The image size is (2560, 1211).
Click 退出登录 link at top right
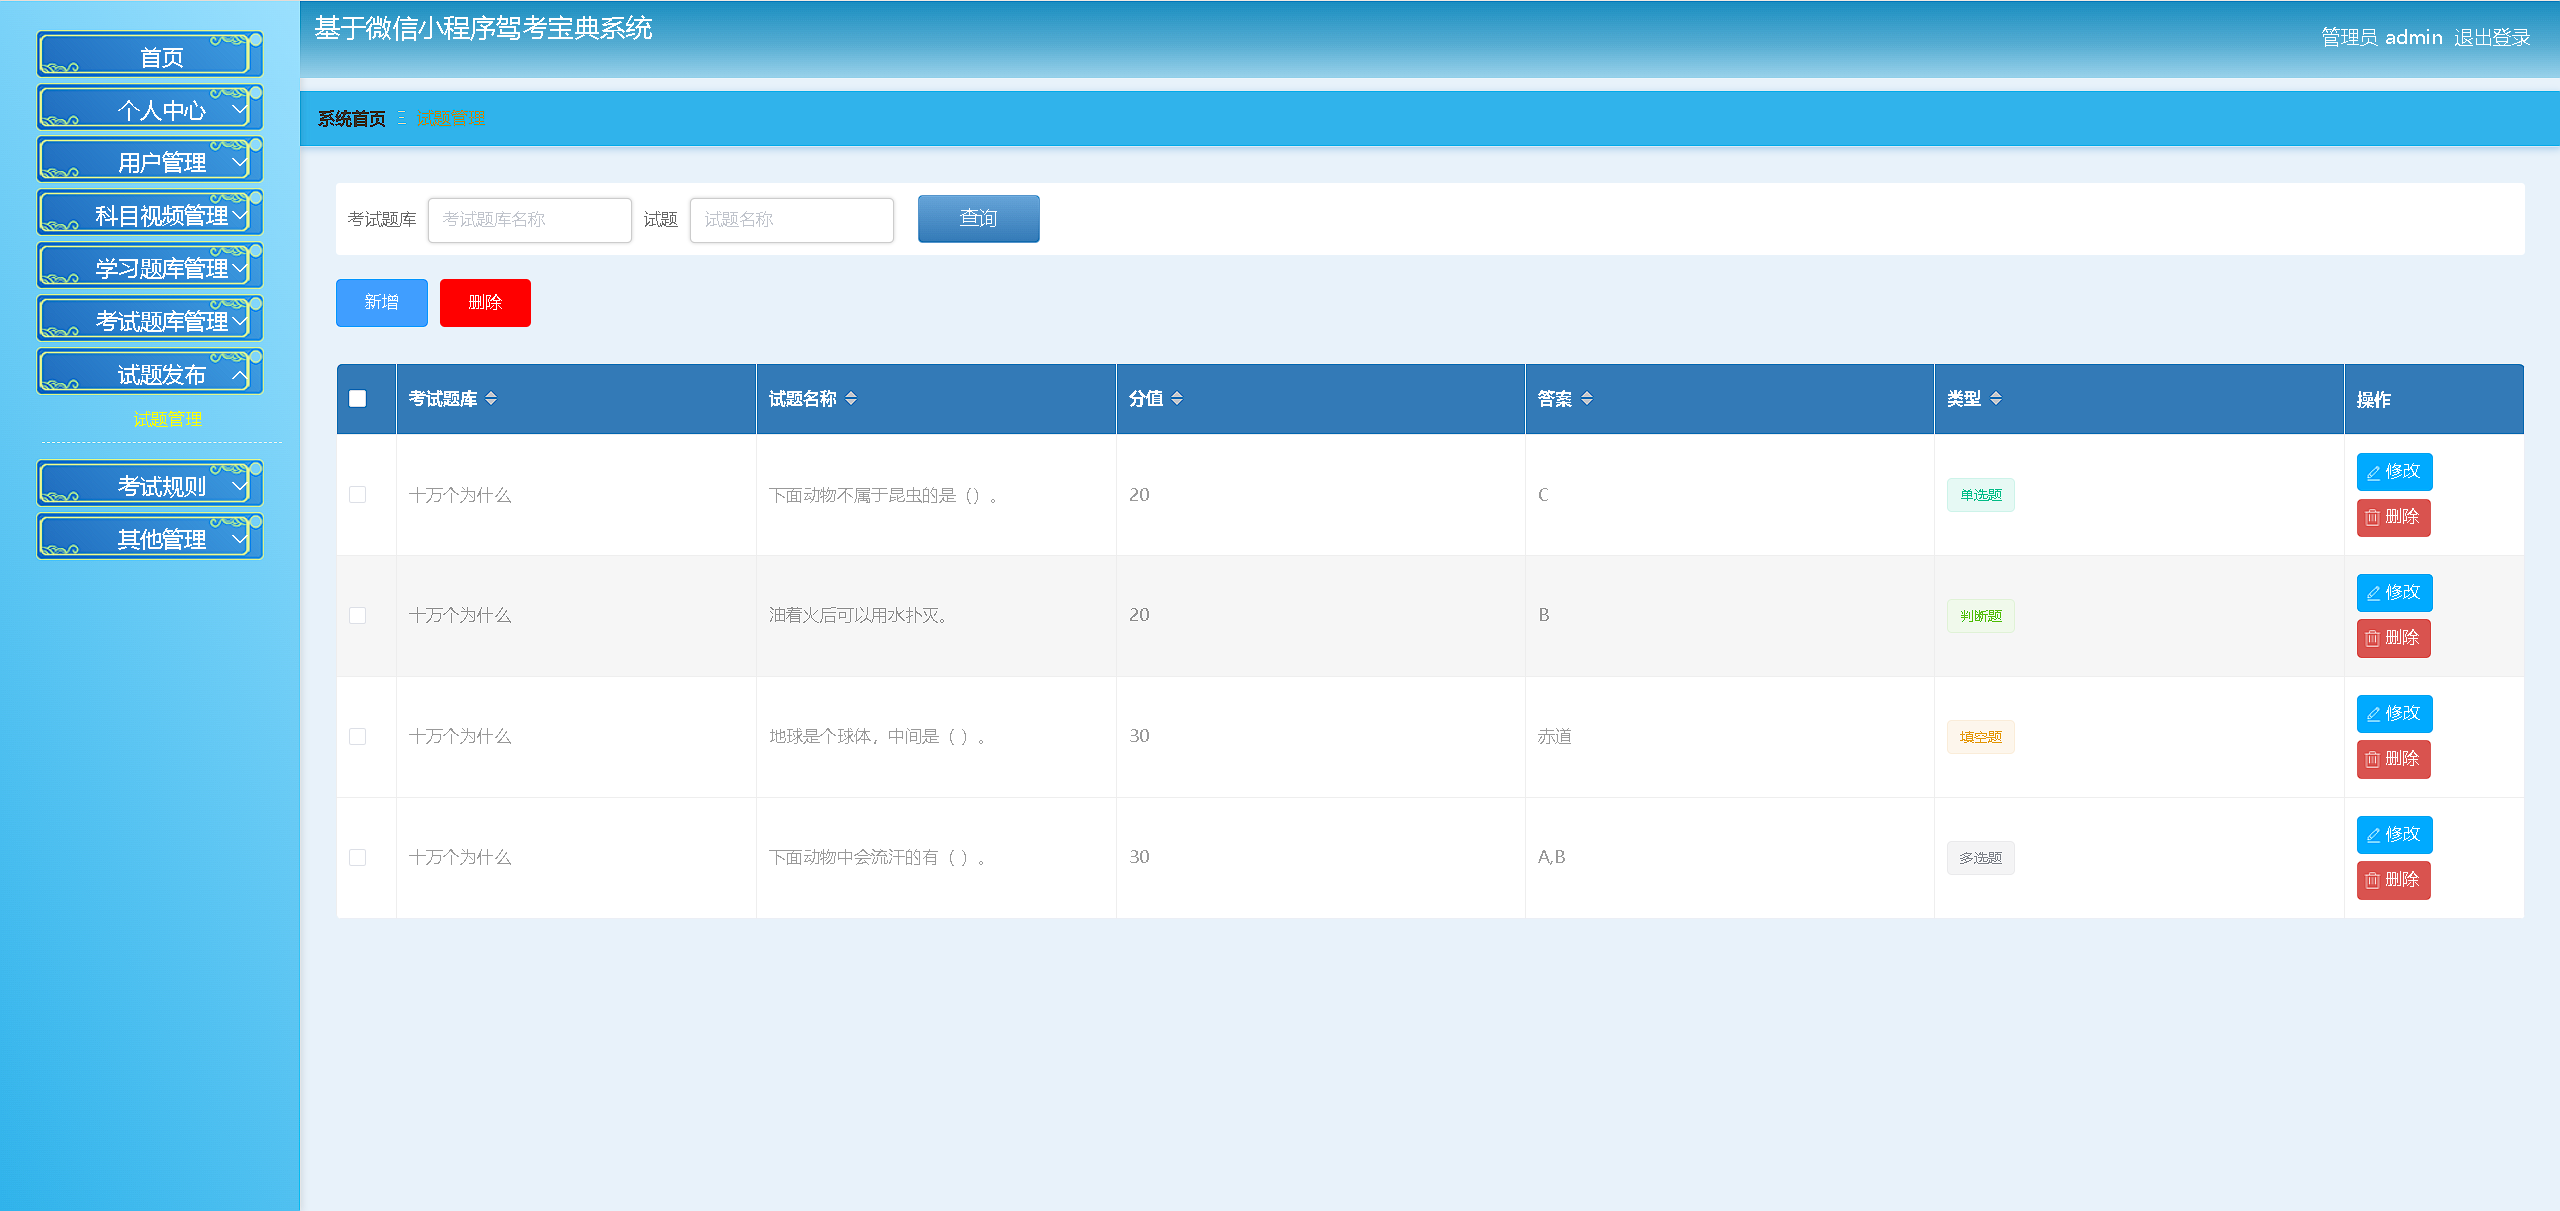point(2491,38)
